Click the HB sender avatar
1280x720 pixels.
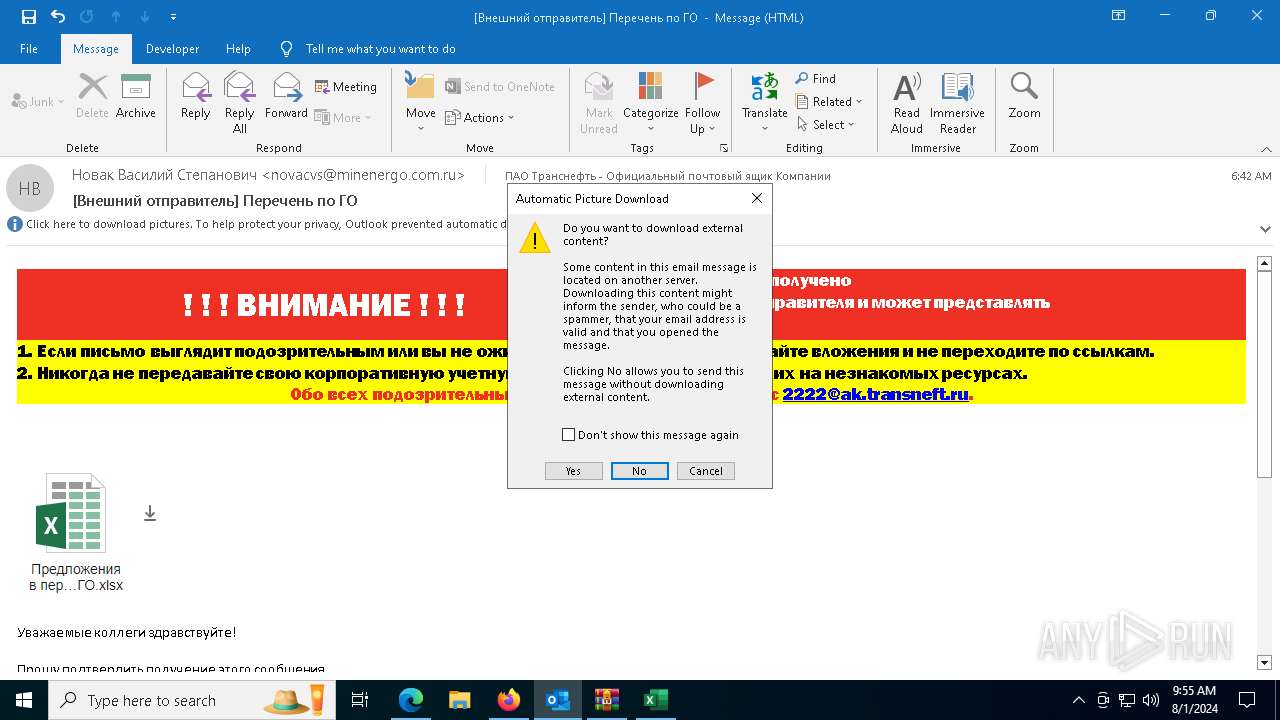point(30,188)
